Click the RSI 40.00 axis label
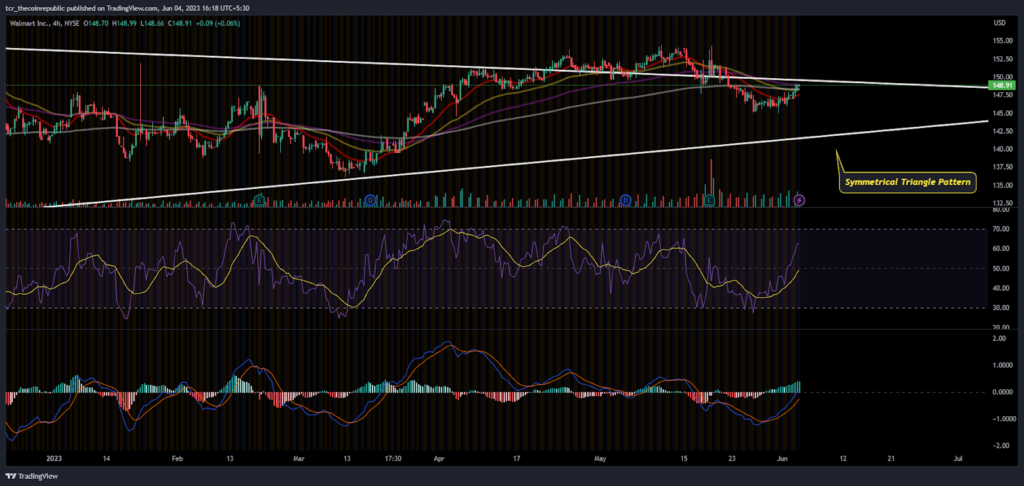Screen dimensions: 1024x486 point(1001,288)
